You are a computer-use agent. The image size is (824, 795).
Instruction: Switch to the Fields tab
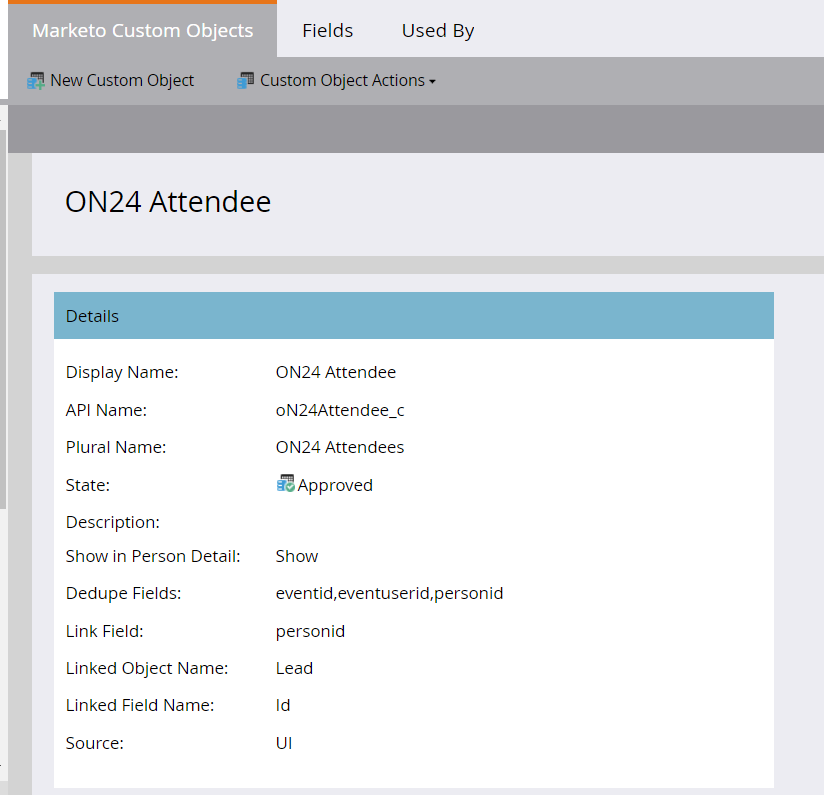pyautogui.click(x=327, y=30)
